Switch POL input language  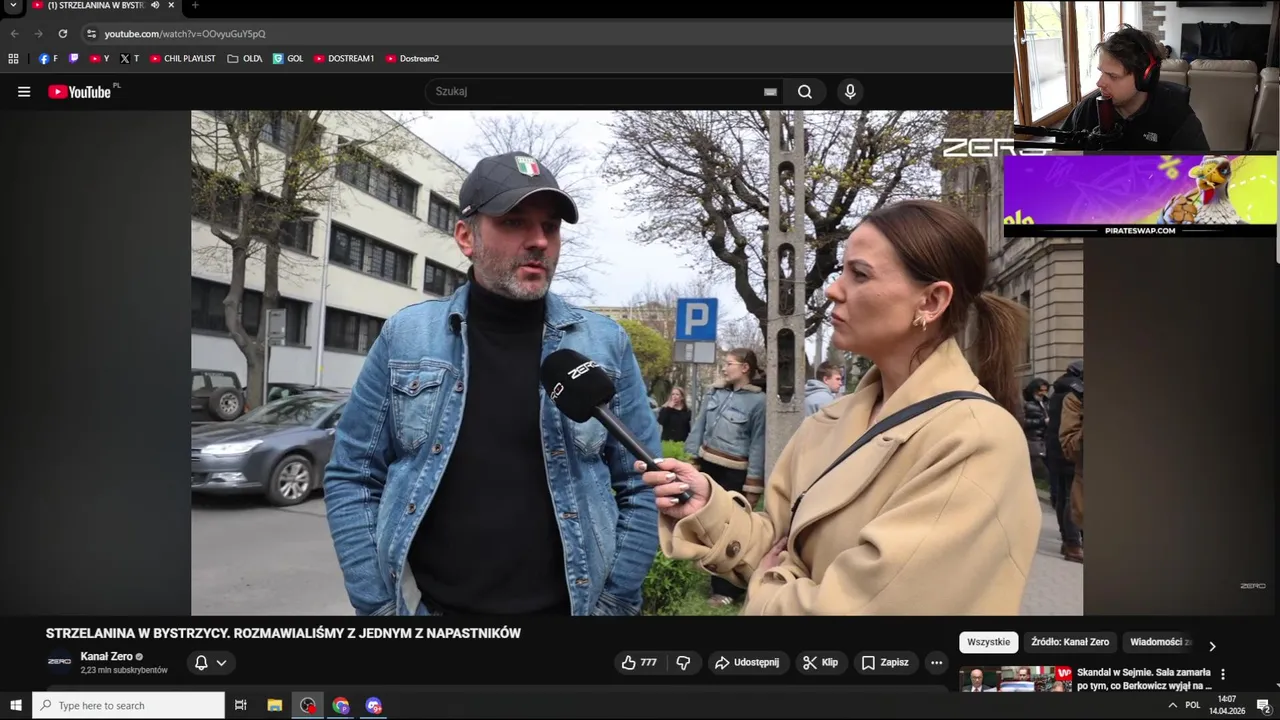pyautogui.click(x=1193, y=705)
